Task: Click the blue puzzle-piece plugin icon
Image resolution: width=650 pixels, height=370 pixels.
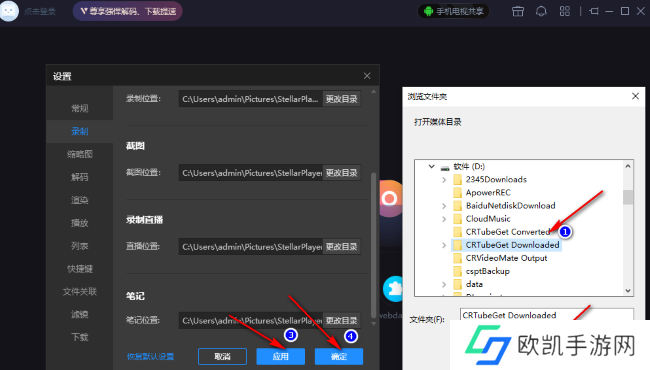Action: (393, 289)
